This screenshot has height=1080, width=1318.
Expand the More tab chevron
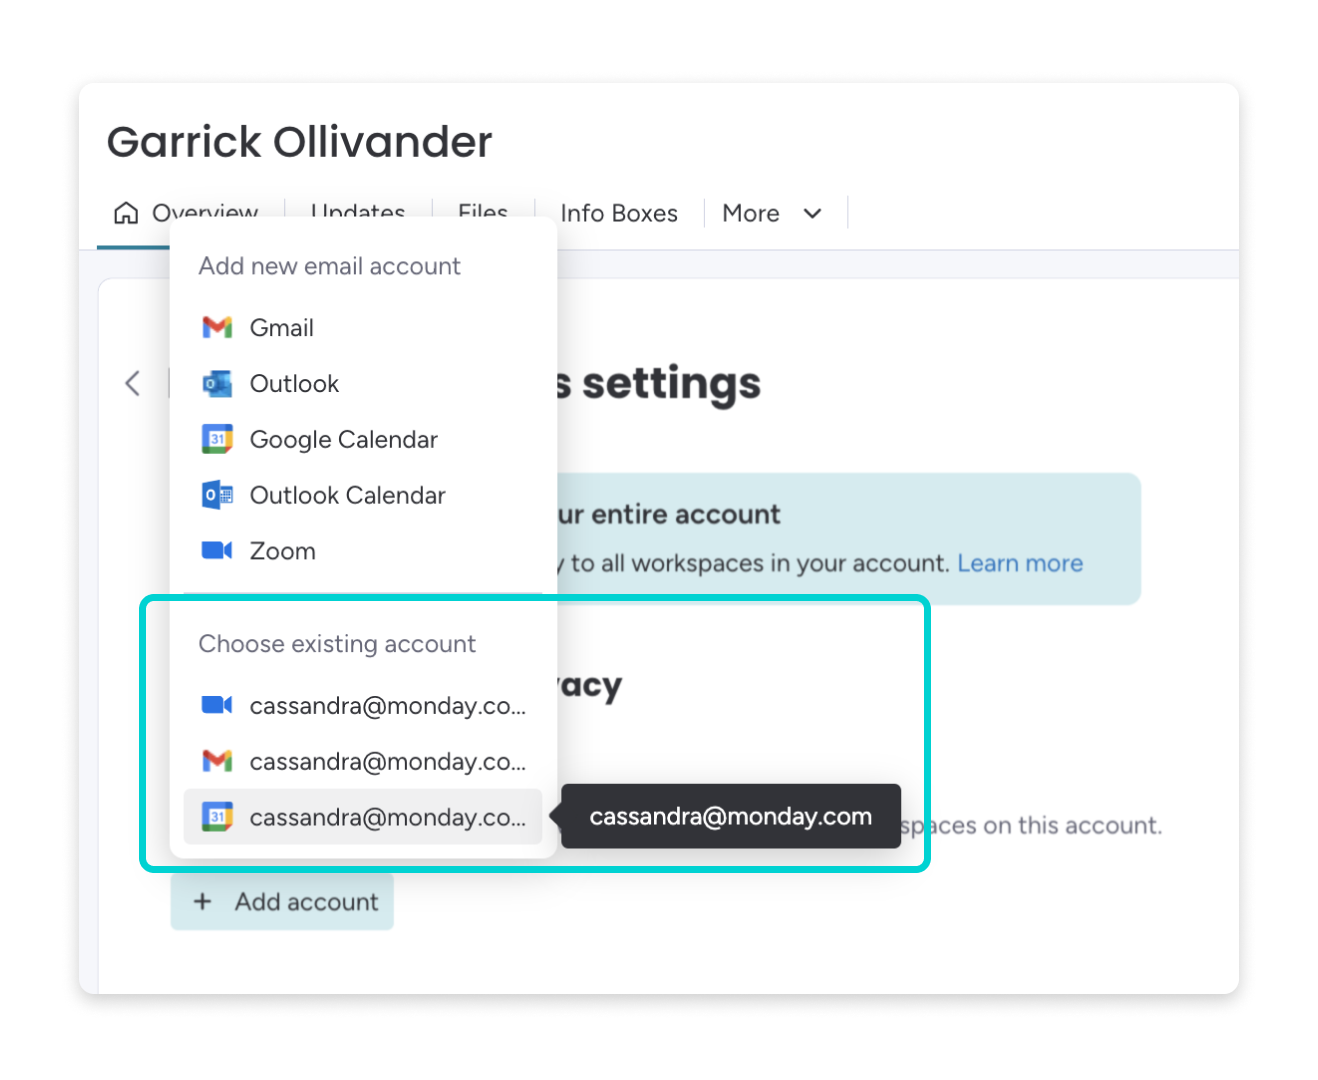tap(813, 213)
